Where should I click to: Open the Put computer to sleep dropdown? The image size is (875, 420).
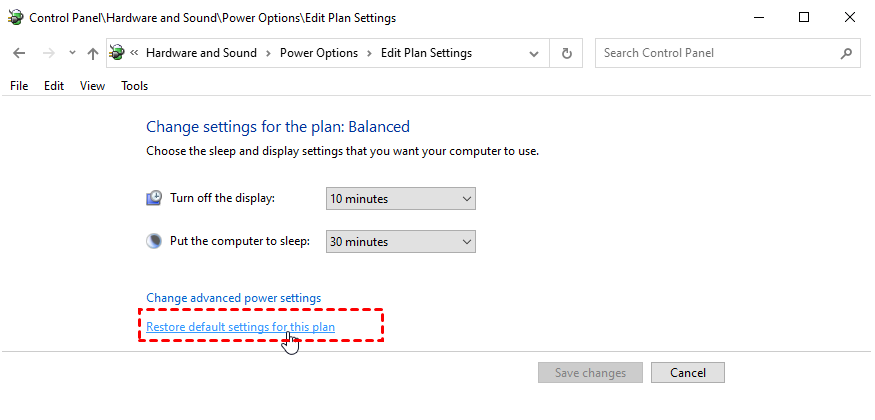pyautogui.click(x=401, y=242)
